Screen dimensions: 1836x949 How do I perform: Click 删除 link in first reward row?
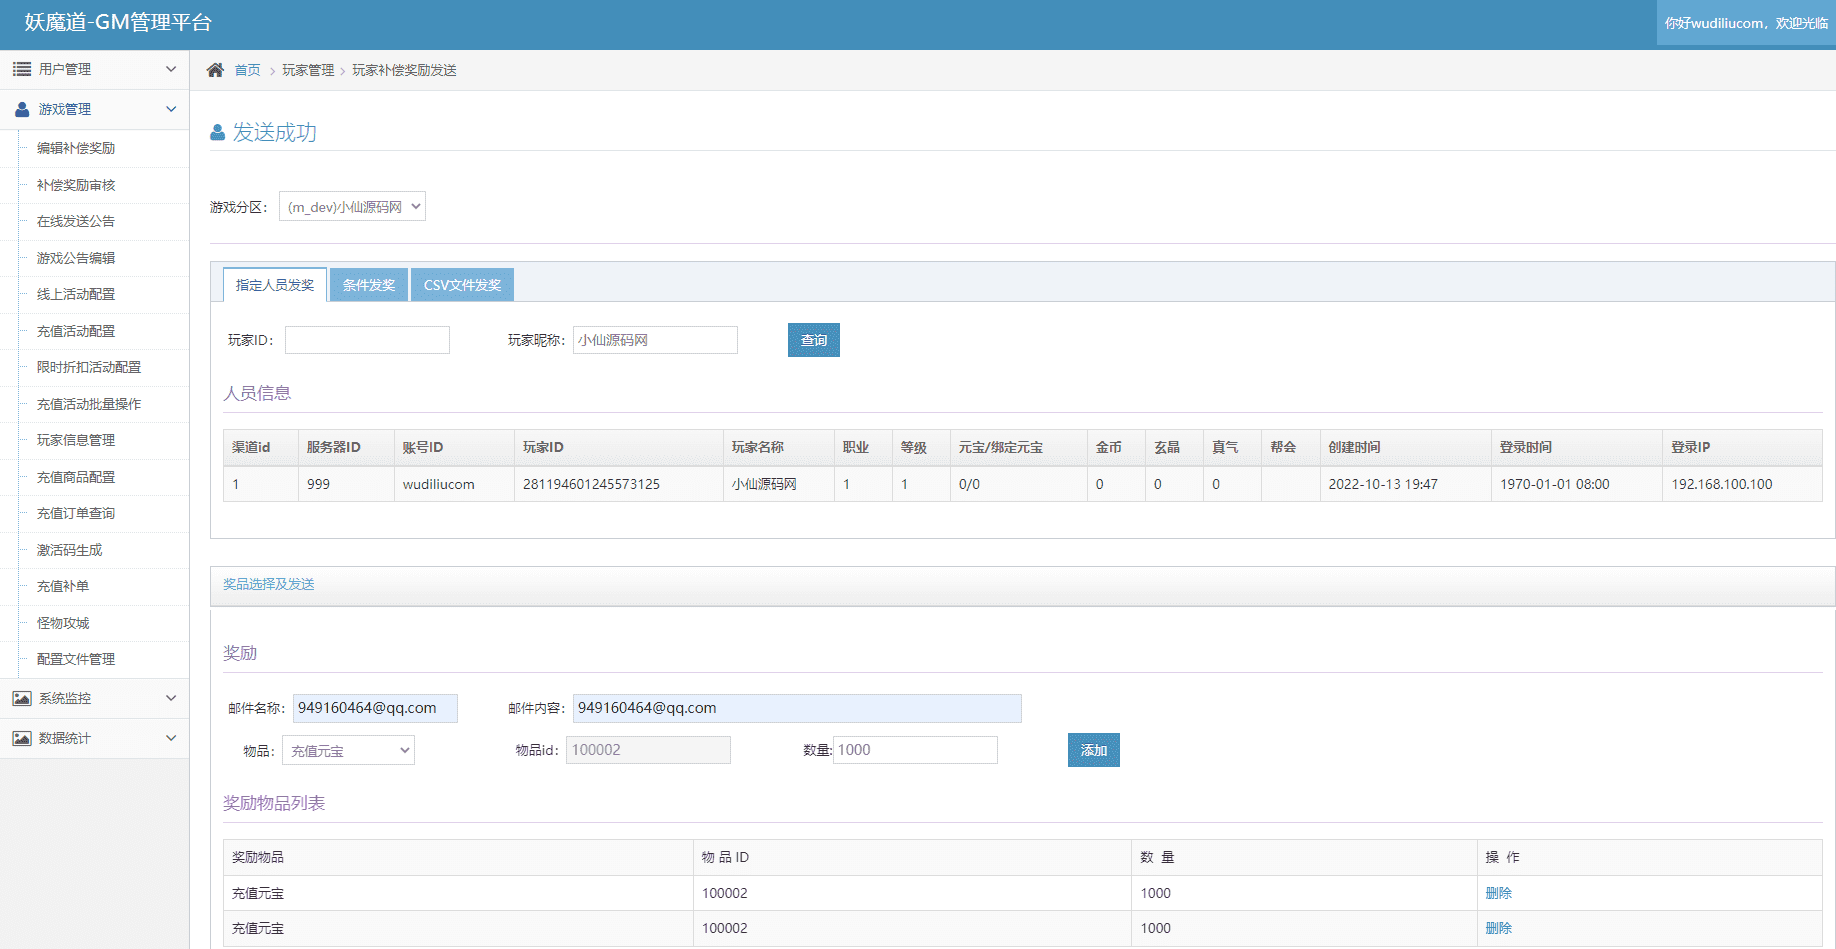[x=1498, y=893]
